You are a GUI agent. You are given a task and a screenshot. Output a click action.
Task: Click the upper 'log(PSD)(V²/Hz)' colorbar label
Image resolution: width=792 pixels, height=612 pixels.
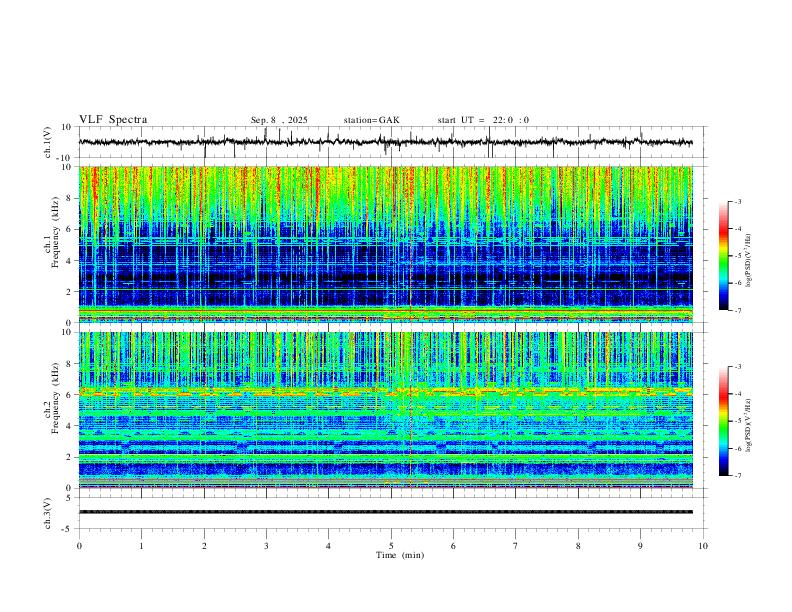pyautogui.click(x=749, y=261)
